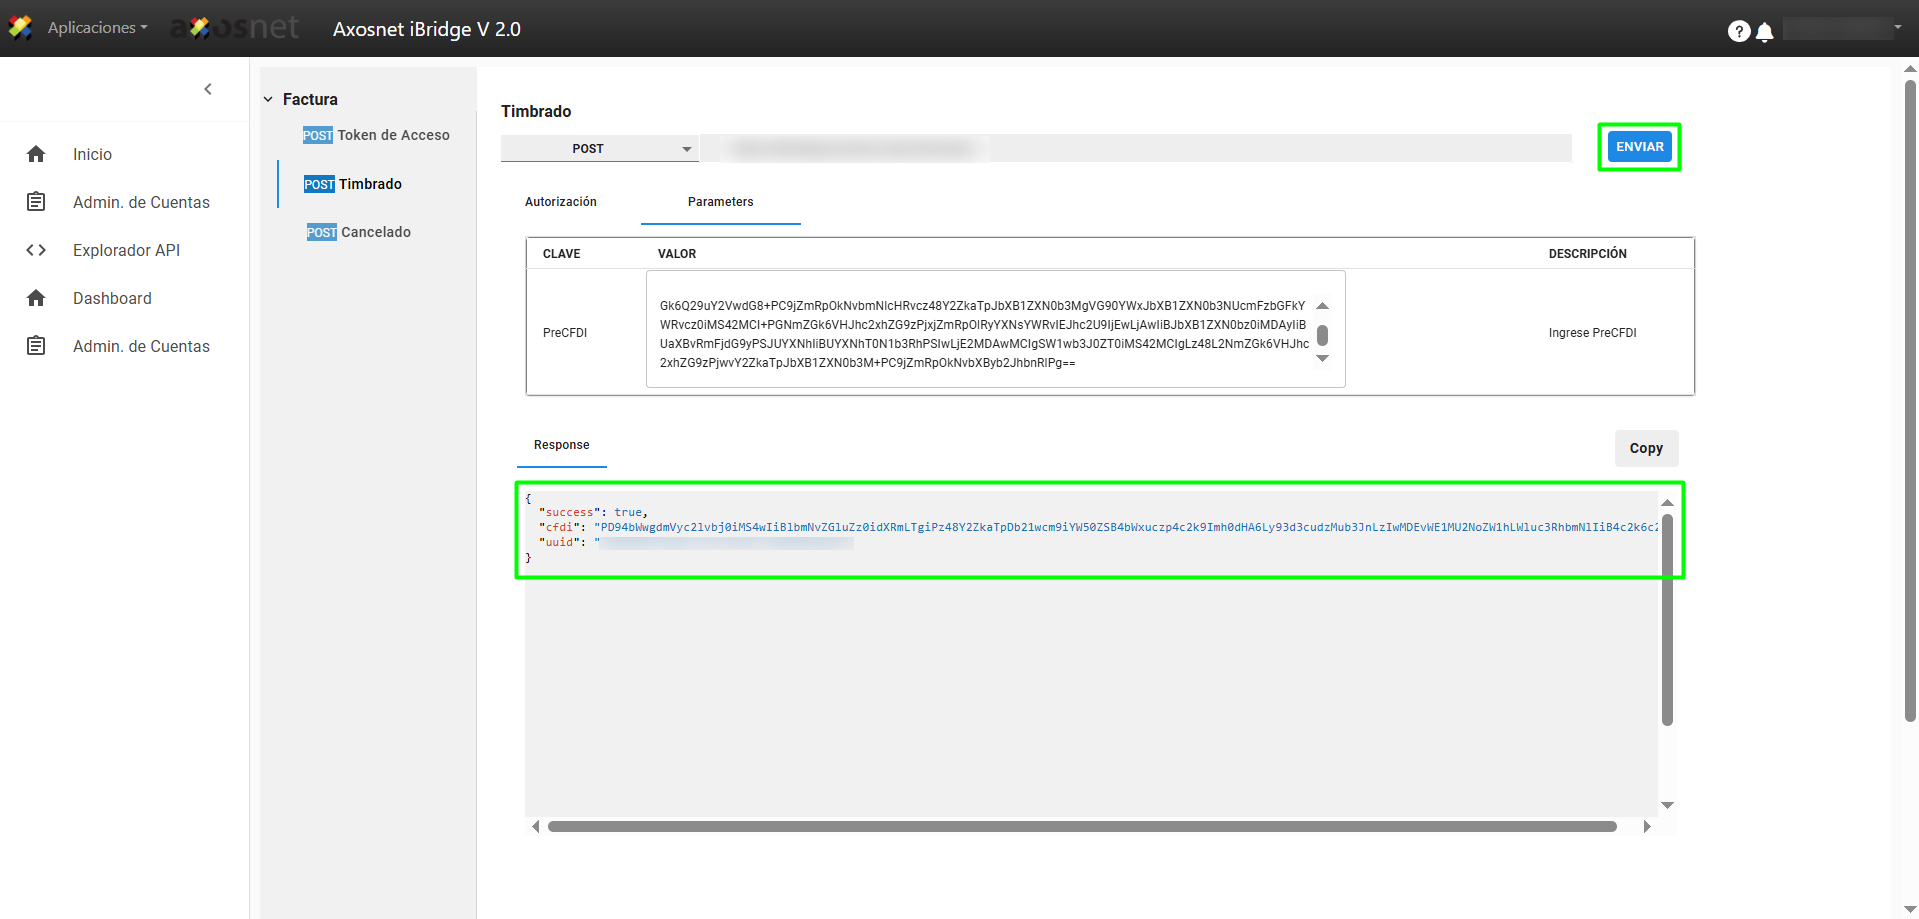Viewport: 1919px width, 919px height.
Task: Open the POST method dropdown
Action: 598,149
